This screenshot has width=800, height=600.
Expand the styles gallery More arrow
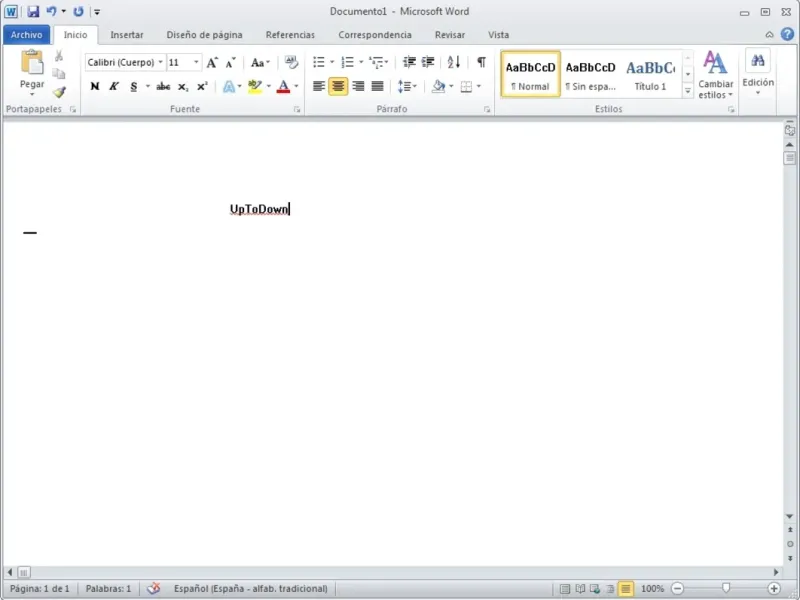tap(688, 91)
